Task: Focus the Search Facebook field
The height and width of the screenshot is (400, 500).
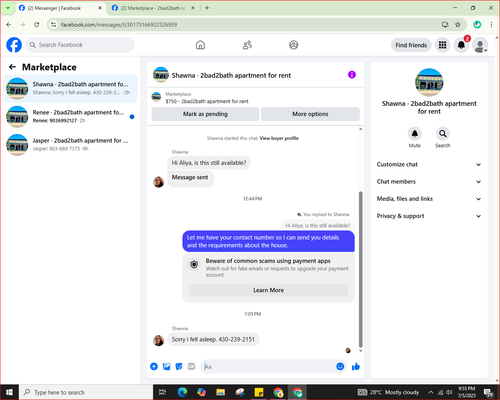Action: (80, 45)
